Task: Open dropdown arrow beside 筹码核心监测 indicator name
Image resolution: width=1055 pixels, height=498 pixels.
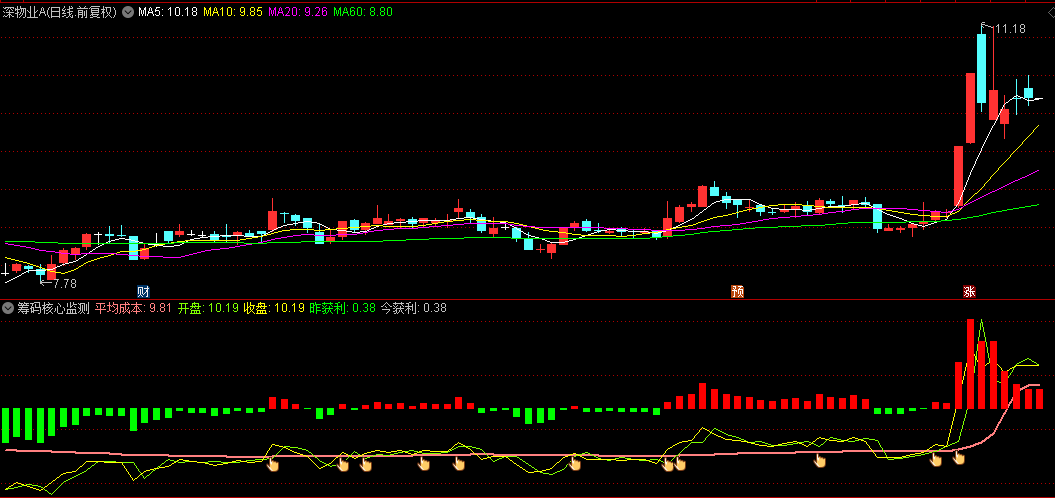Action: 8,308
